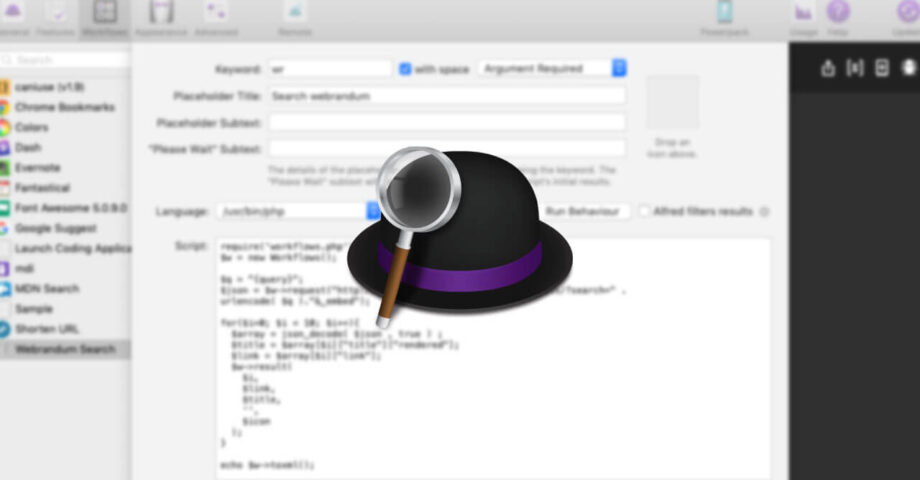Image resolution: width=920 pixels, height=480 pixels.
Task: Click the Font Awesome workflow icon
Action: point(4,208)
